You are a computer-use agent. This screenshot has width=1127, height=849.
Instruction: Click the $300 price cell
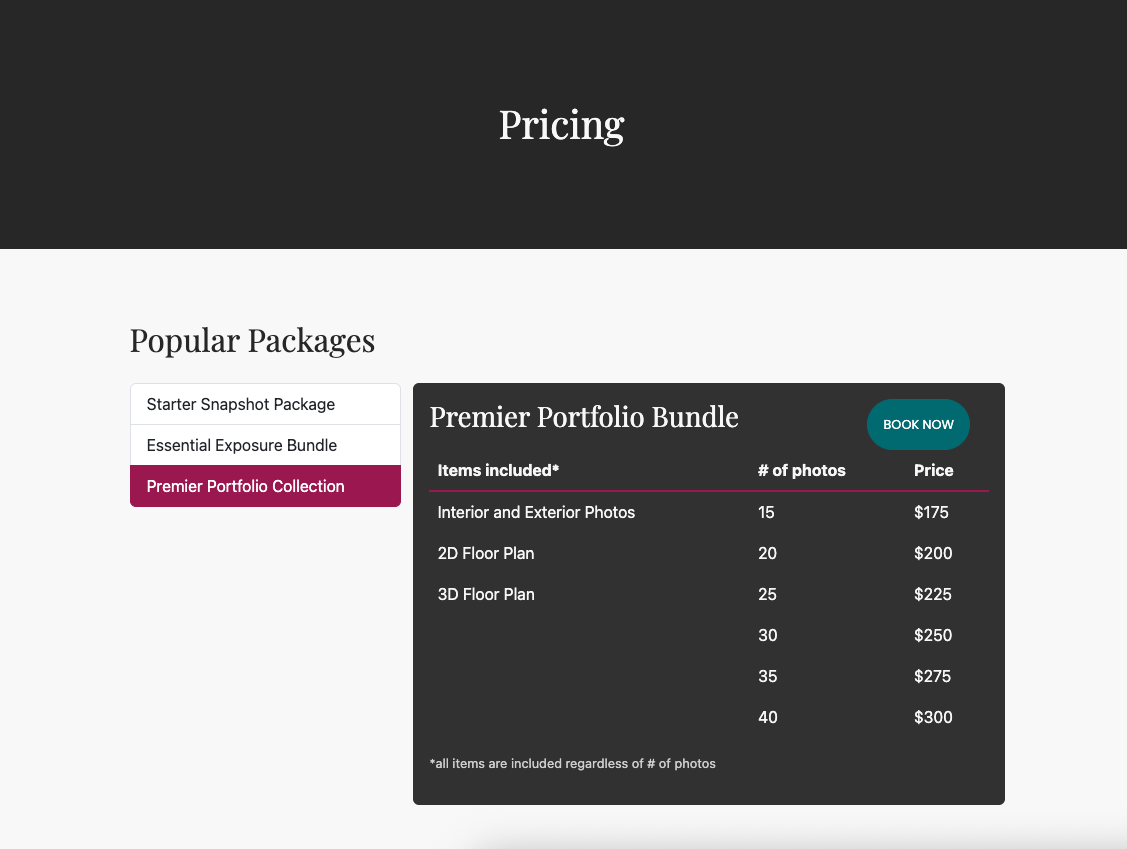click(933, 717)
